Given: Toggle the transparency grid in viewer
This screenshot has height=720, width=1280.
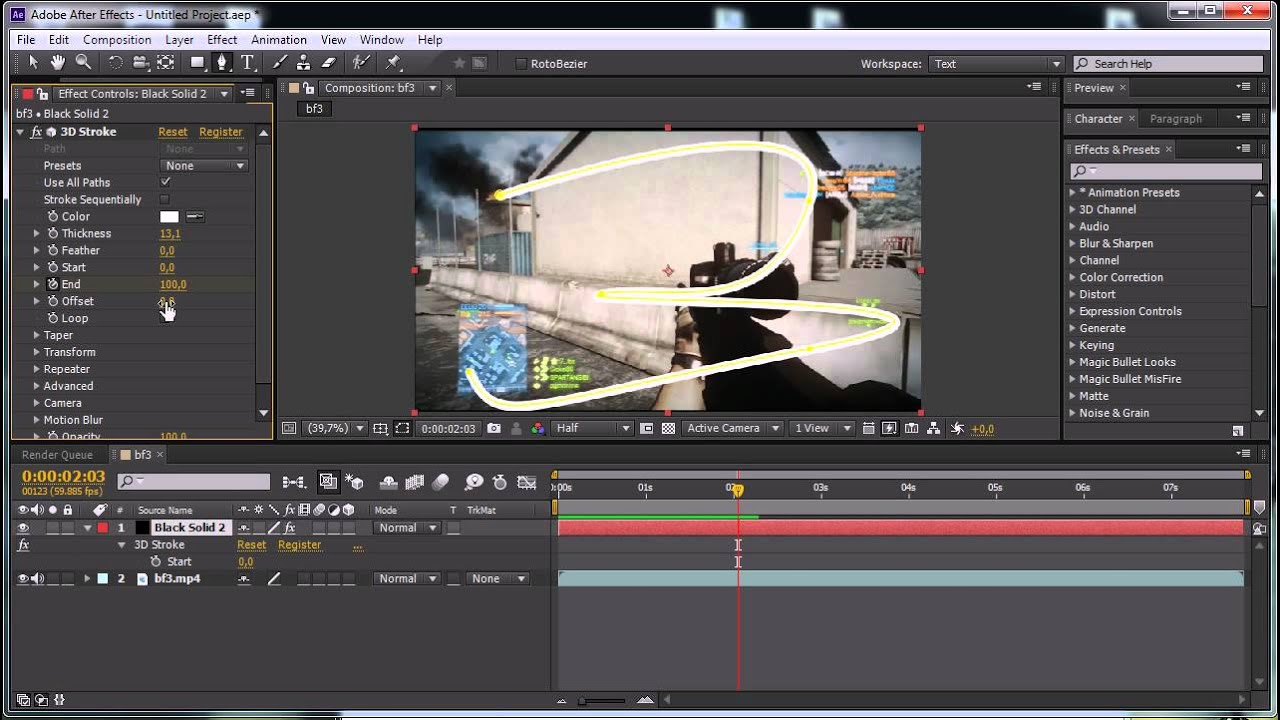Looking at the screenshot, I should [x=668, y=428].
